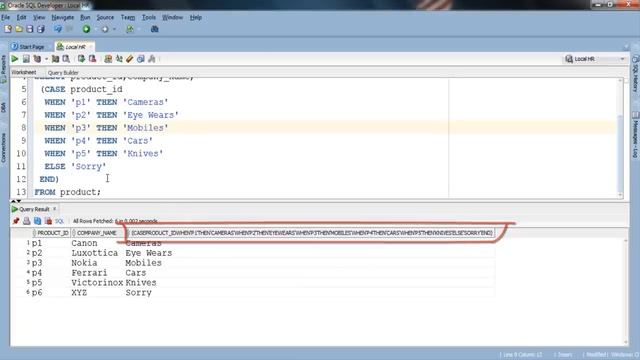Open the Window menu

[172, 18]
